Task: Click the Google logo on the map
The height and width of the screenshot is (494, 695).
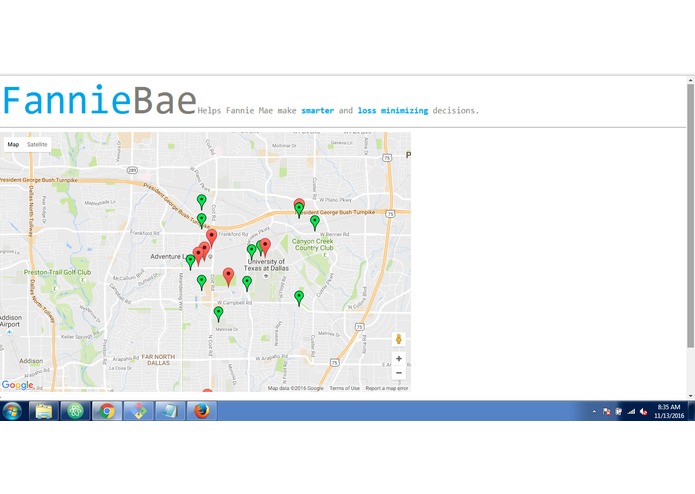Action: tap(17, 385)
